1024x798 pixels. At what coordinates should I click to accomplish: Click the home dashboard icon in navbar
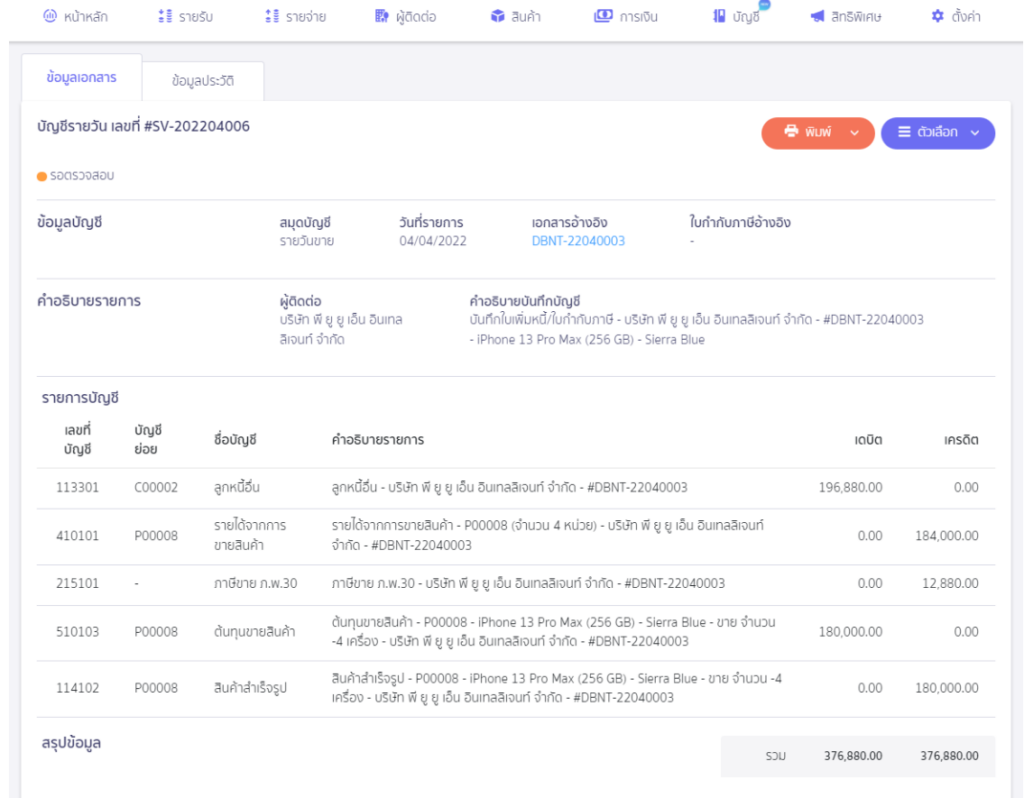point(50,16)
